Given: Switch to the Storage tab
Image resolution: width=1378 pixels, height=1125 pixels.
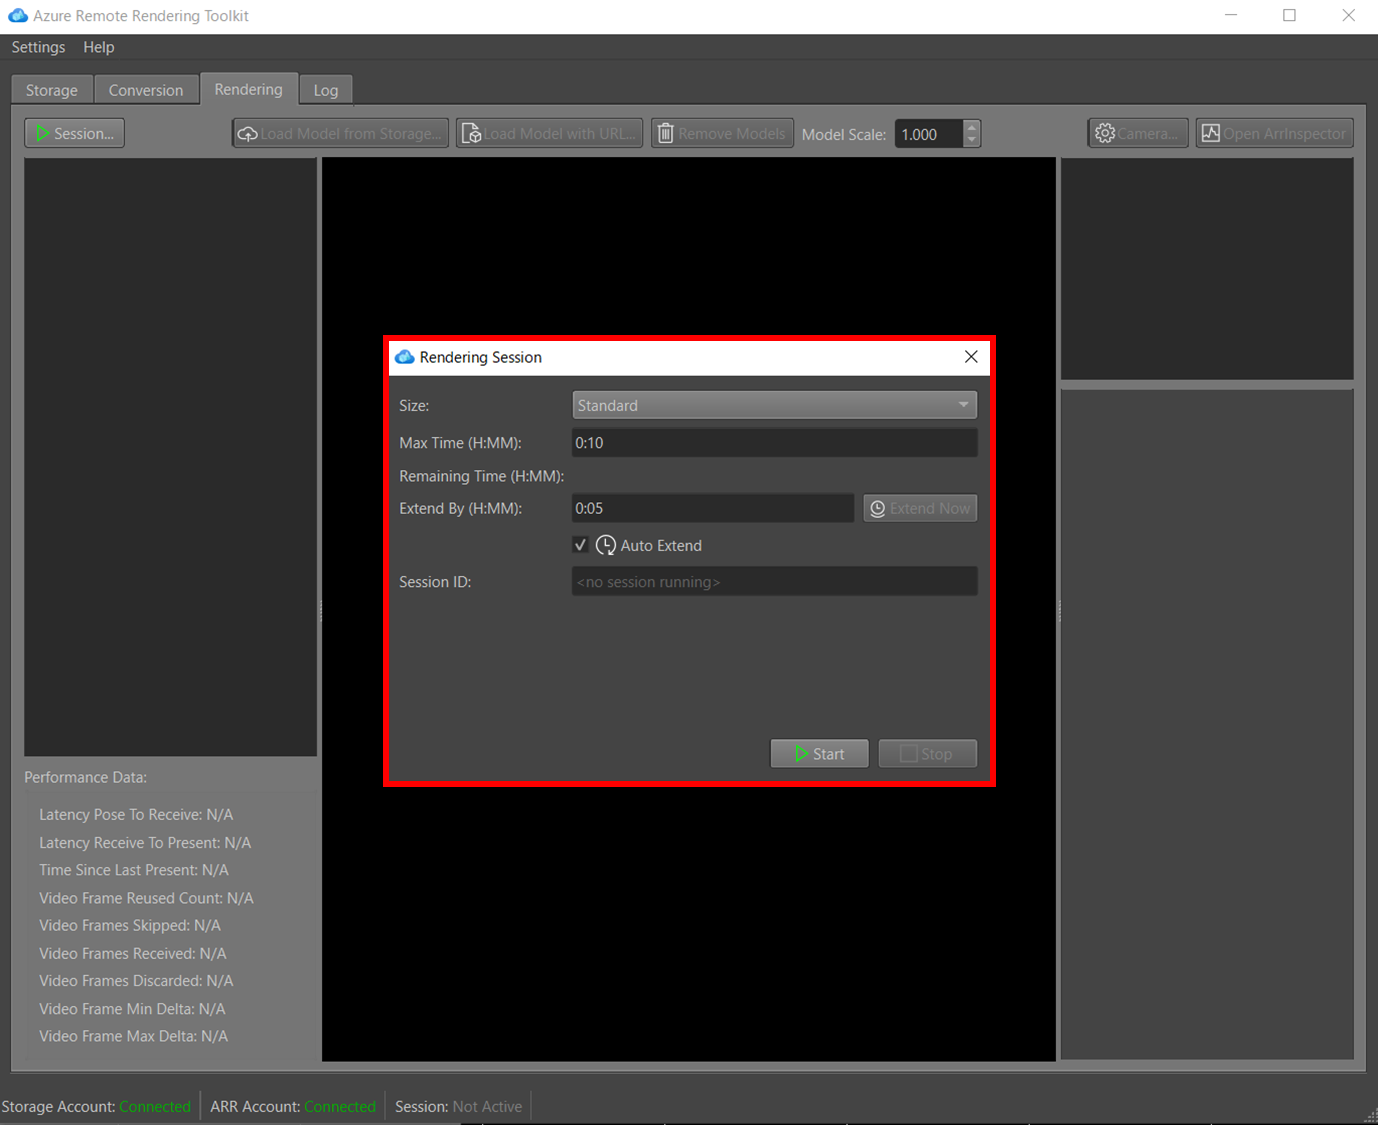Looking at the screenshot, I should tap(51, 89).
